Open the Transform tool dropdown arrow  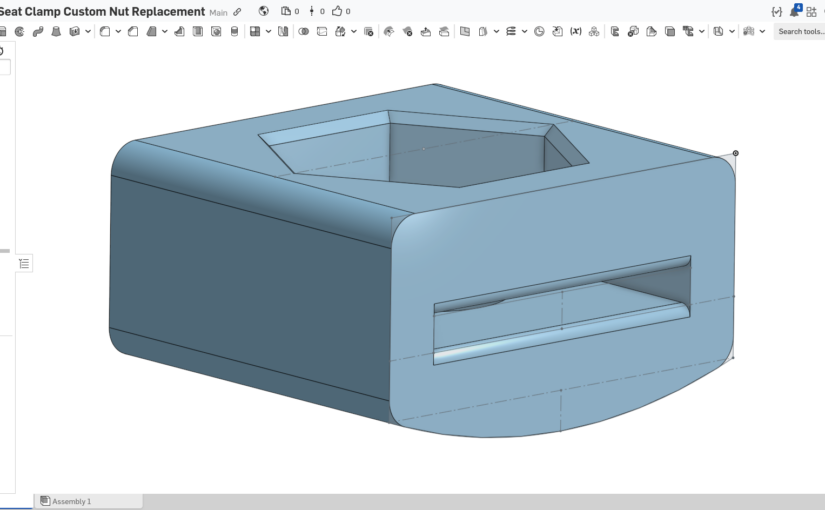pyautogui.click(x=354, y=32)
